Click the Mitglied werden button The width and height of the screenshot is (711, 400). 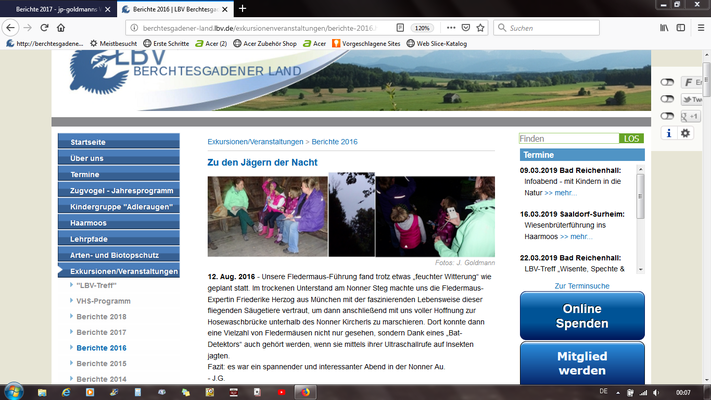[582, 363]
